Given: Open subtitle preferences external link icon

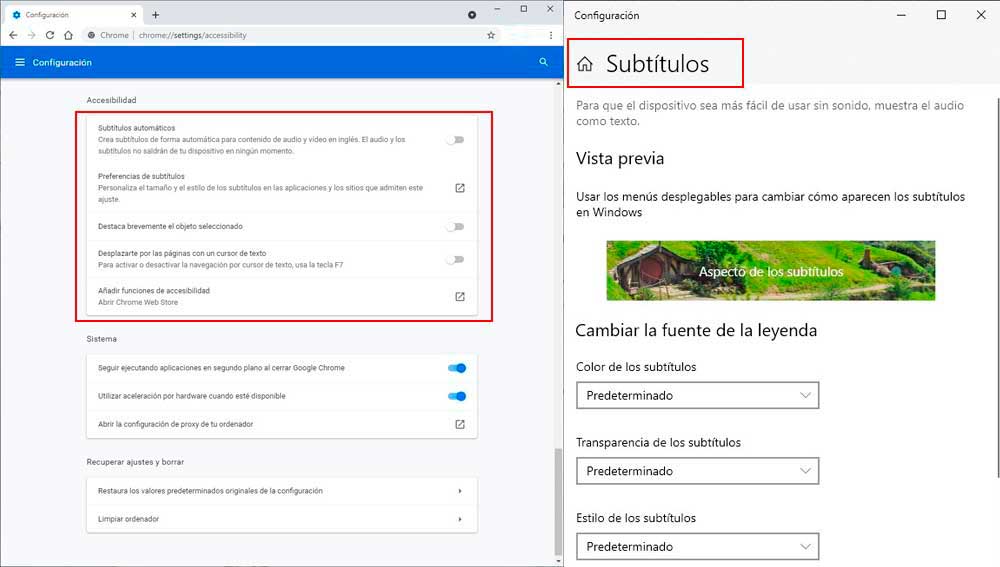Looking at the screenshot, I should click(460, 188).
